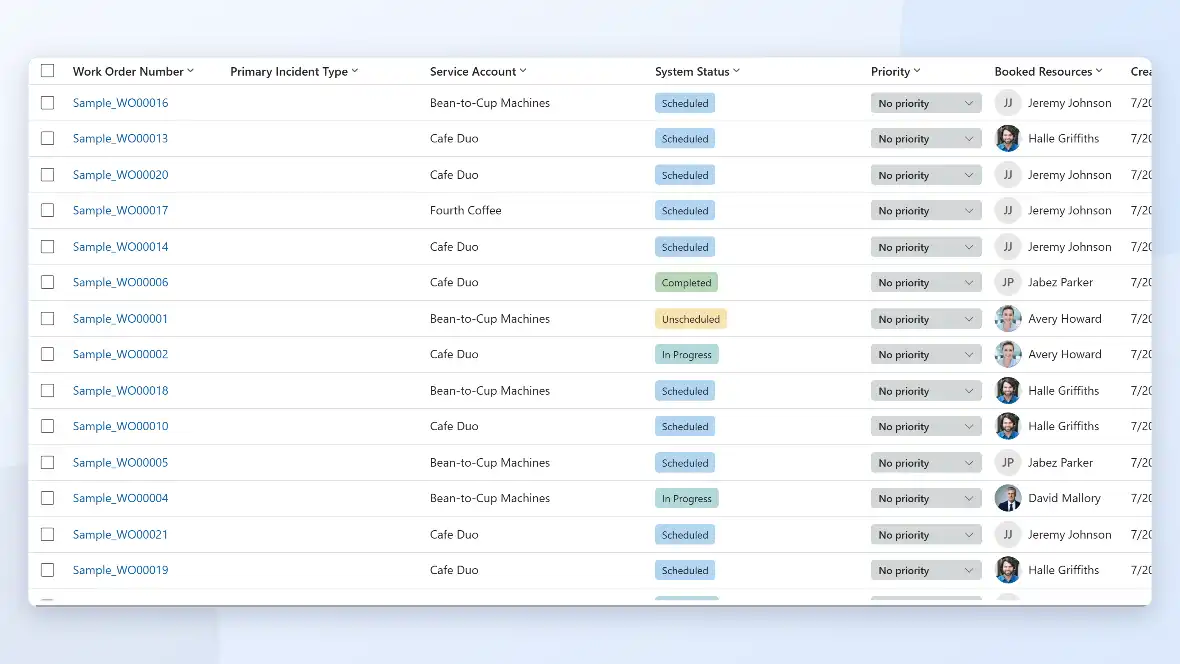The width and height of the screenshot is (1180, 664).
Task: Click the JJ avatar on Sample_WO00021 row
Action: click(1008, 535)
